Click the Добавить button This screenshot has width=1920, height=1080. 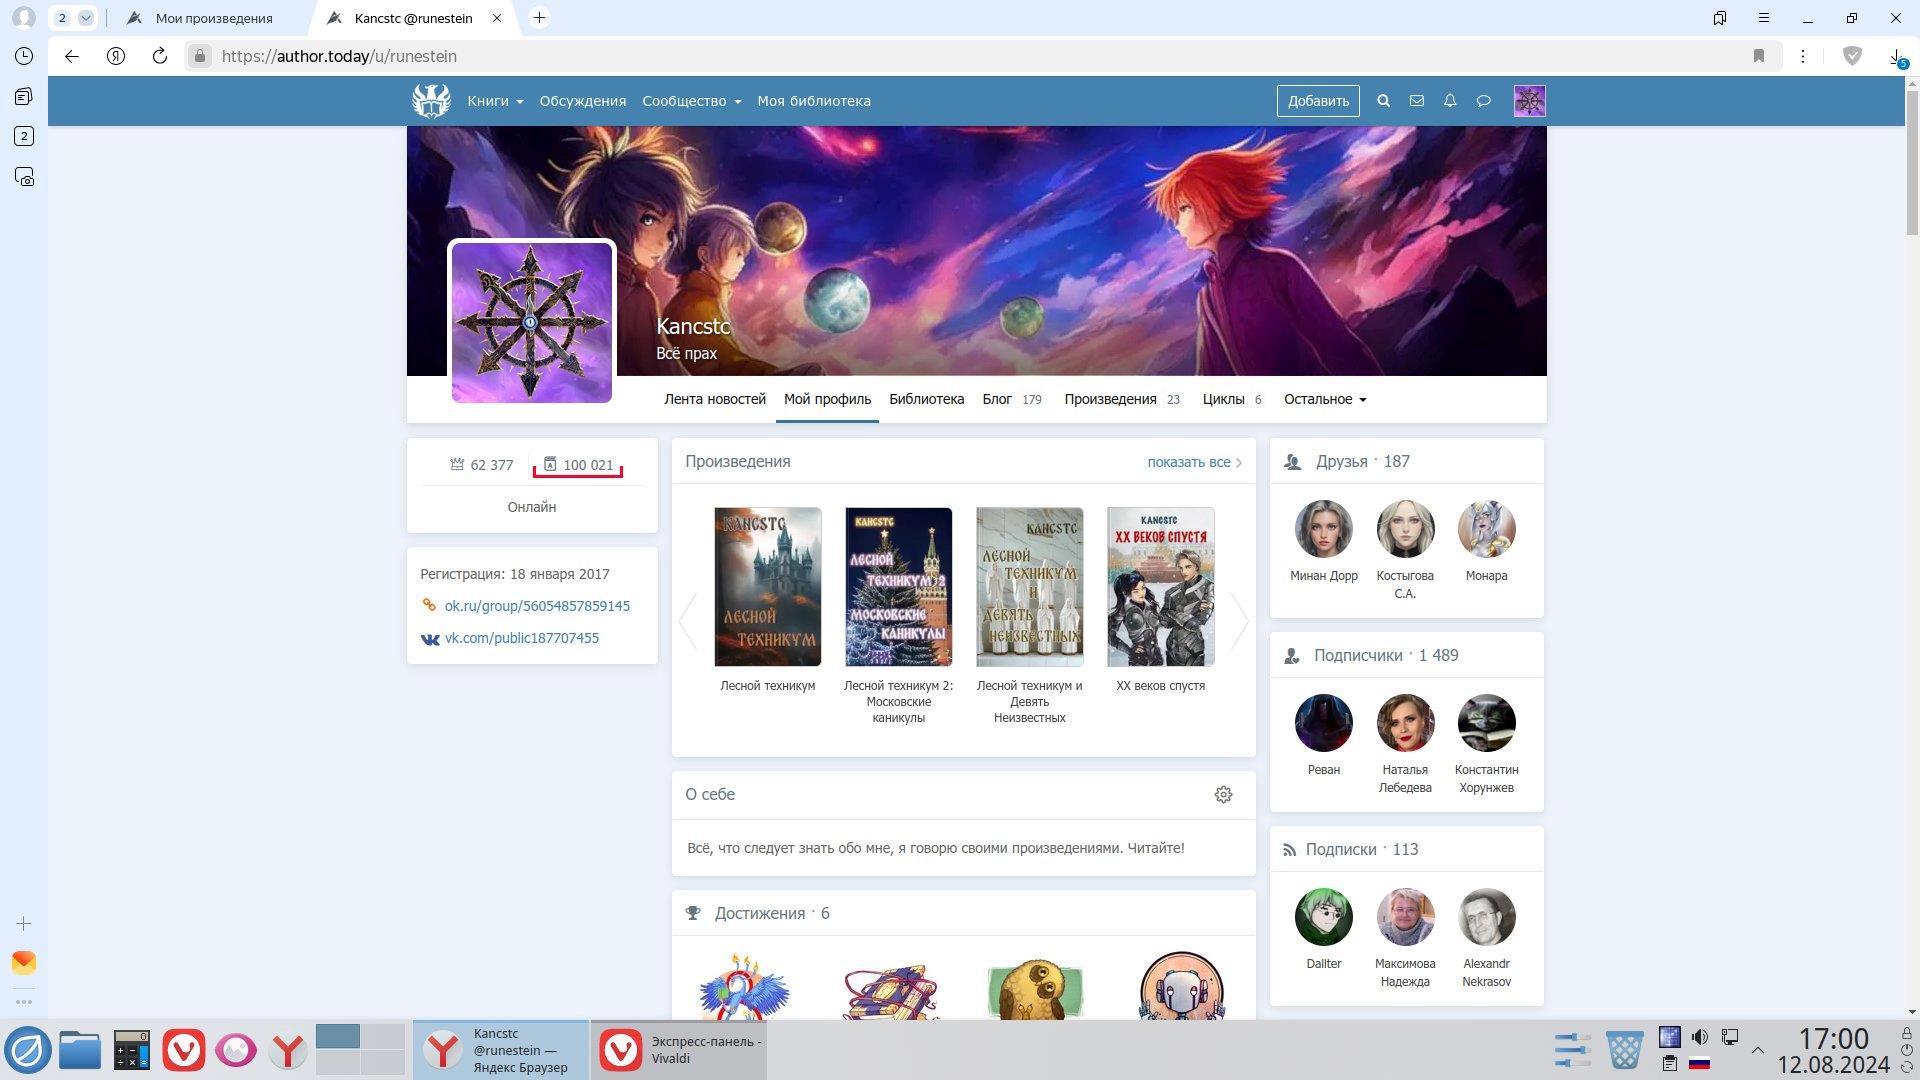[1318, 101]
